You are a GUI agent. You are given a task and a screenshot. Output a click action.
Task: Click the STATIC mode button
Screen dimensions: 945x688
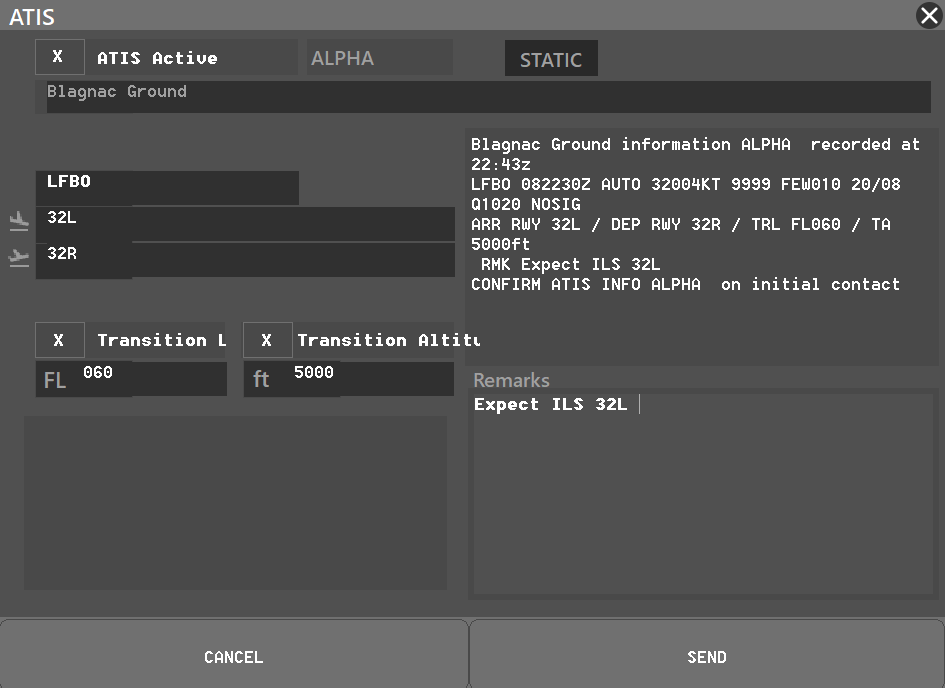[x=551, y=58]
